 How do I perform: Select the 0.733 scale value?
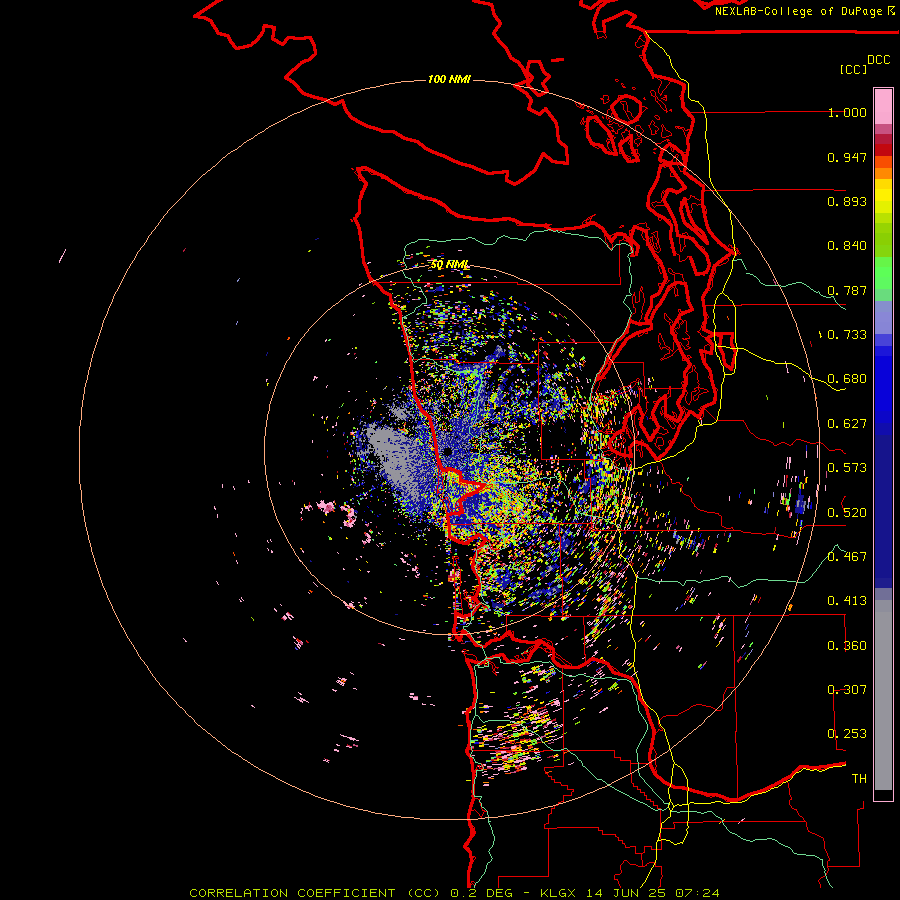[847, 335]
